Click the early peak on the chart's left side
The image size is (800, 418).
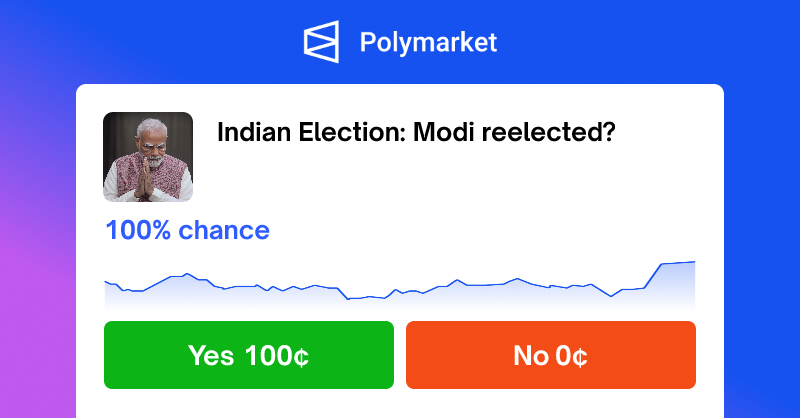click(x=187, y=274)
